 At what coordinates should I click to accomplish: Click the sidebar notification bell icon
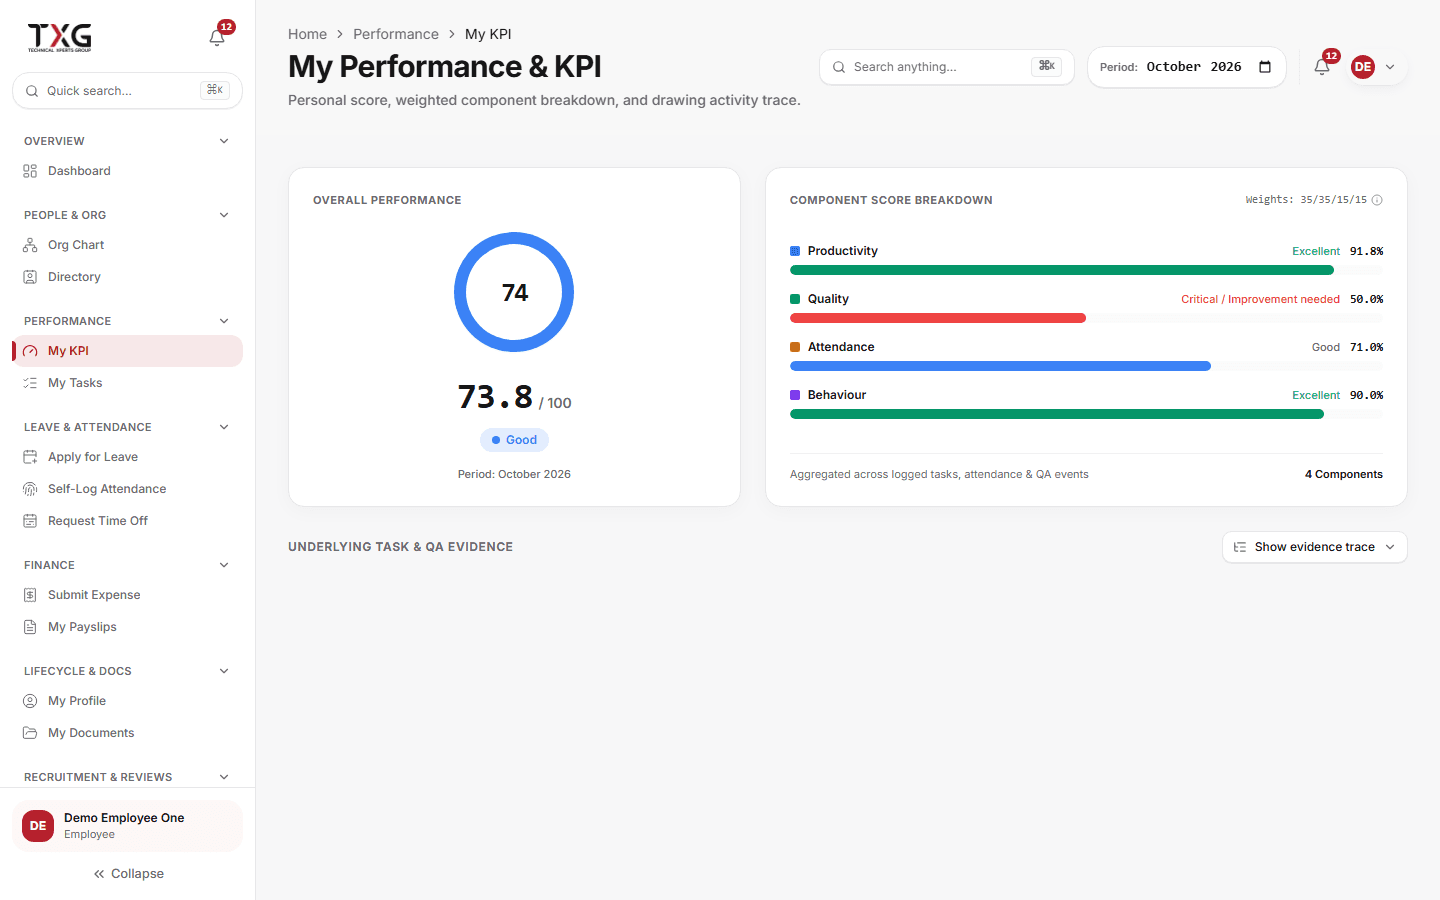pyautogui.click(x=217, y=38)
